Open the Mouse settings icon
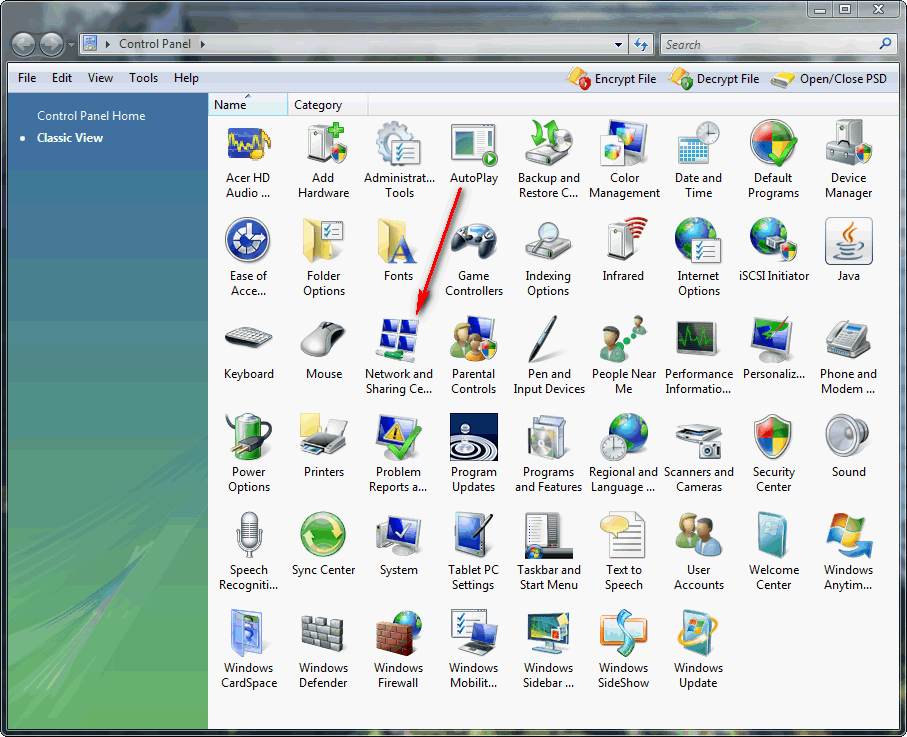Image resolution: width=907 pixels, height=737 pixels. pyautogui.click(x=323, y=339)
